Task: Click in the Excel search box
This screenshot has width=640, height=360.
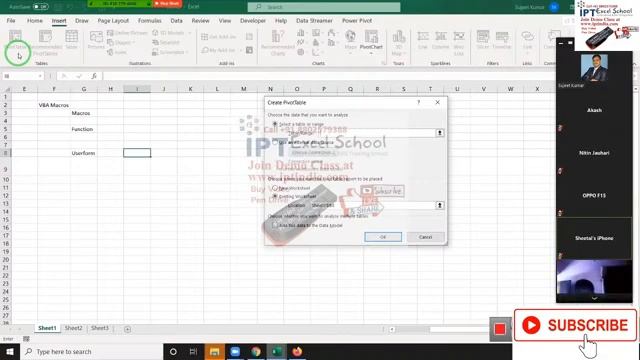Action: point(324,7)
